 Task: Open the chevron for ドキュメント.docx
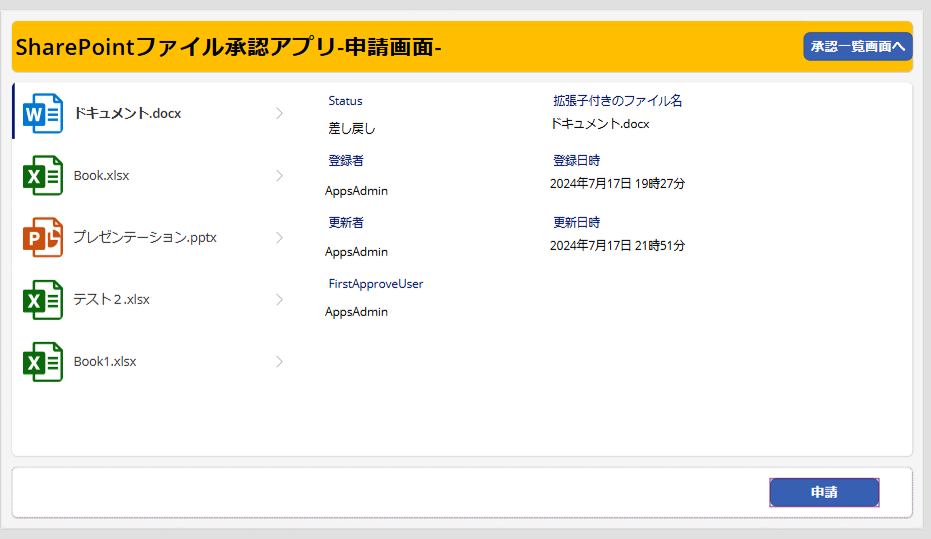[x=279, y=113]
